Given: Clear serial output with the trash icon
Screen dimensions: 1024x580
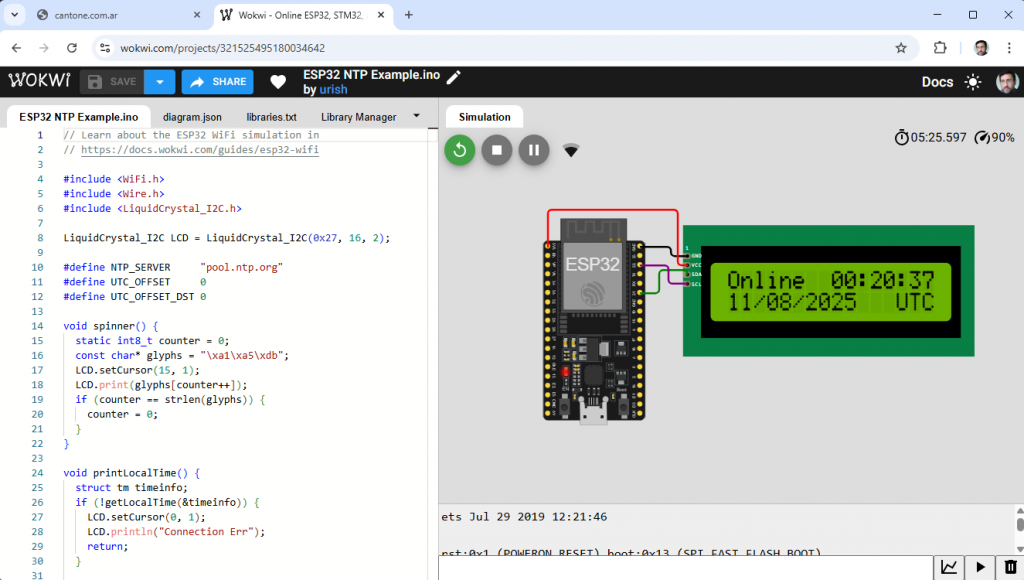Looking at the screenshot, I should click(x=1010, y=567).
